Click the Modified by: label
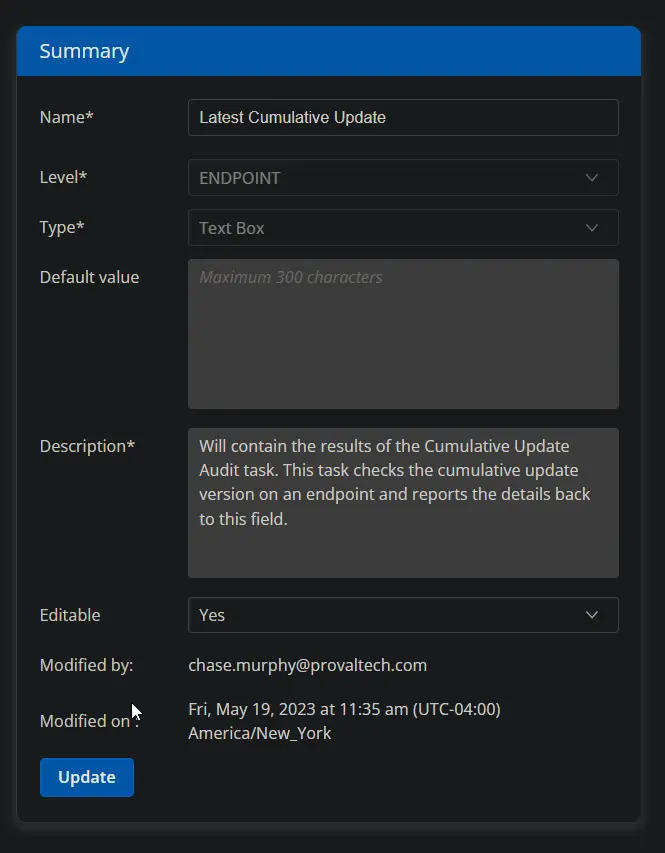 tap(87, 665)
